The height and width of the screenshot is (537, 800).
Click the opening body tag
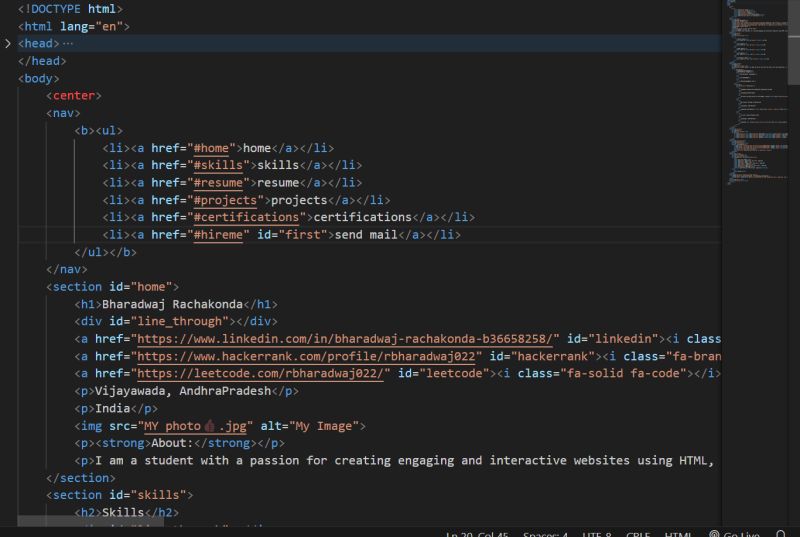click(38, 79)
